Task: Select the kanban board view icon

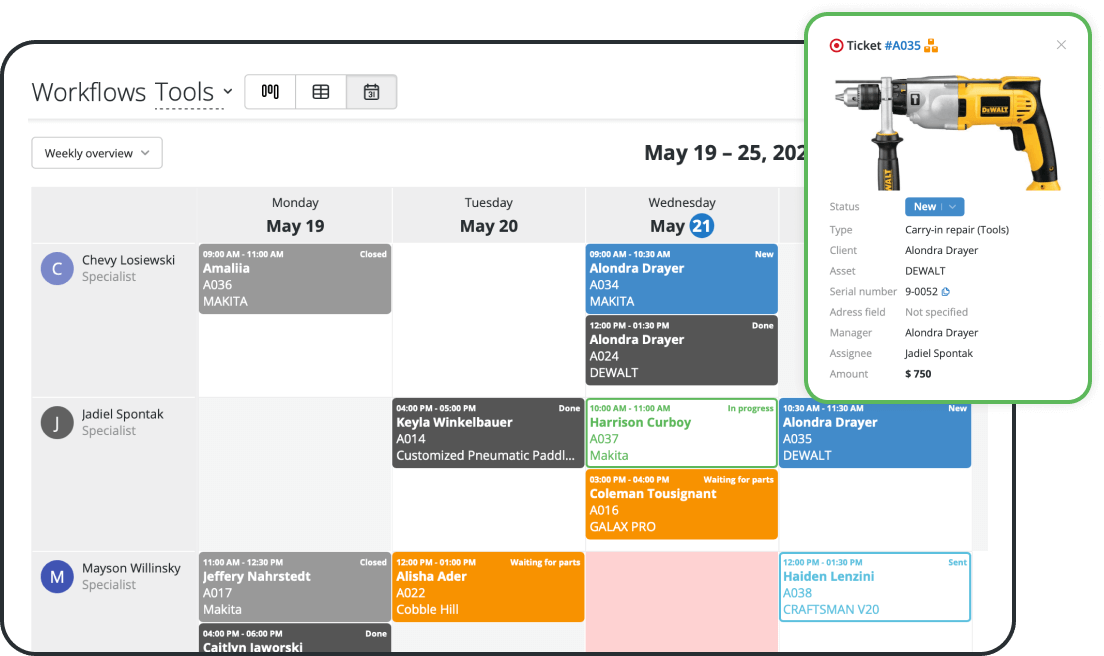Action: (270, 91)
